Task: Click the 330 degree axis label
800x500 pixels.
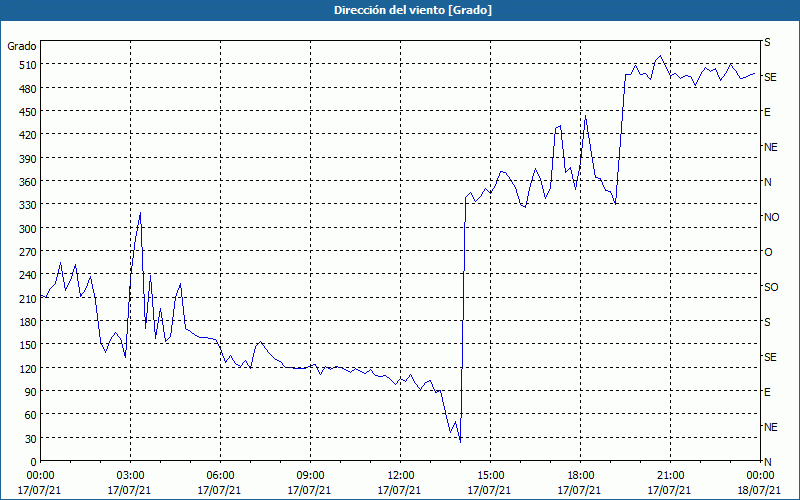Action: 28,205
